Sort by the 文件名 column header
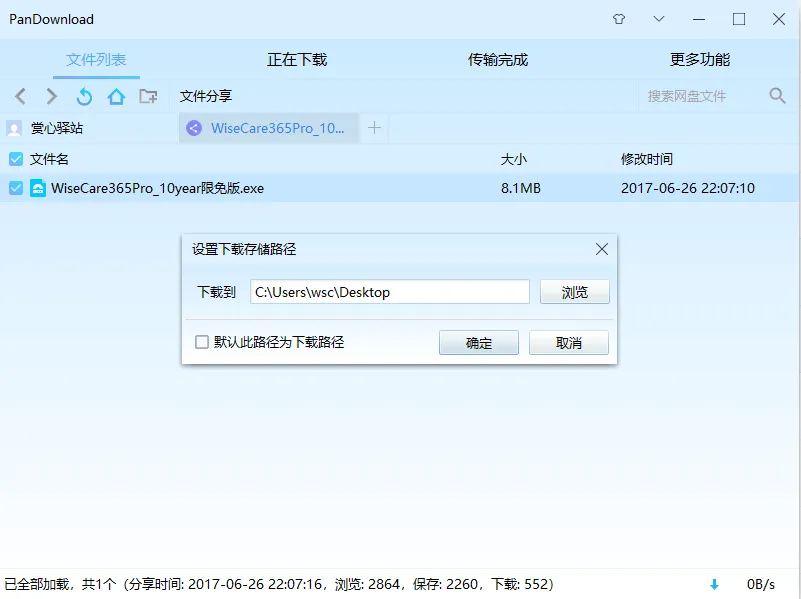This screenshot has height=599, width=801. 49,159
